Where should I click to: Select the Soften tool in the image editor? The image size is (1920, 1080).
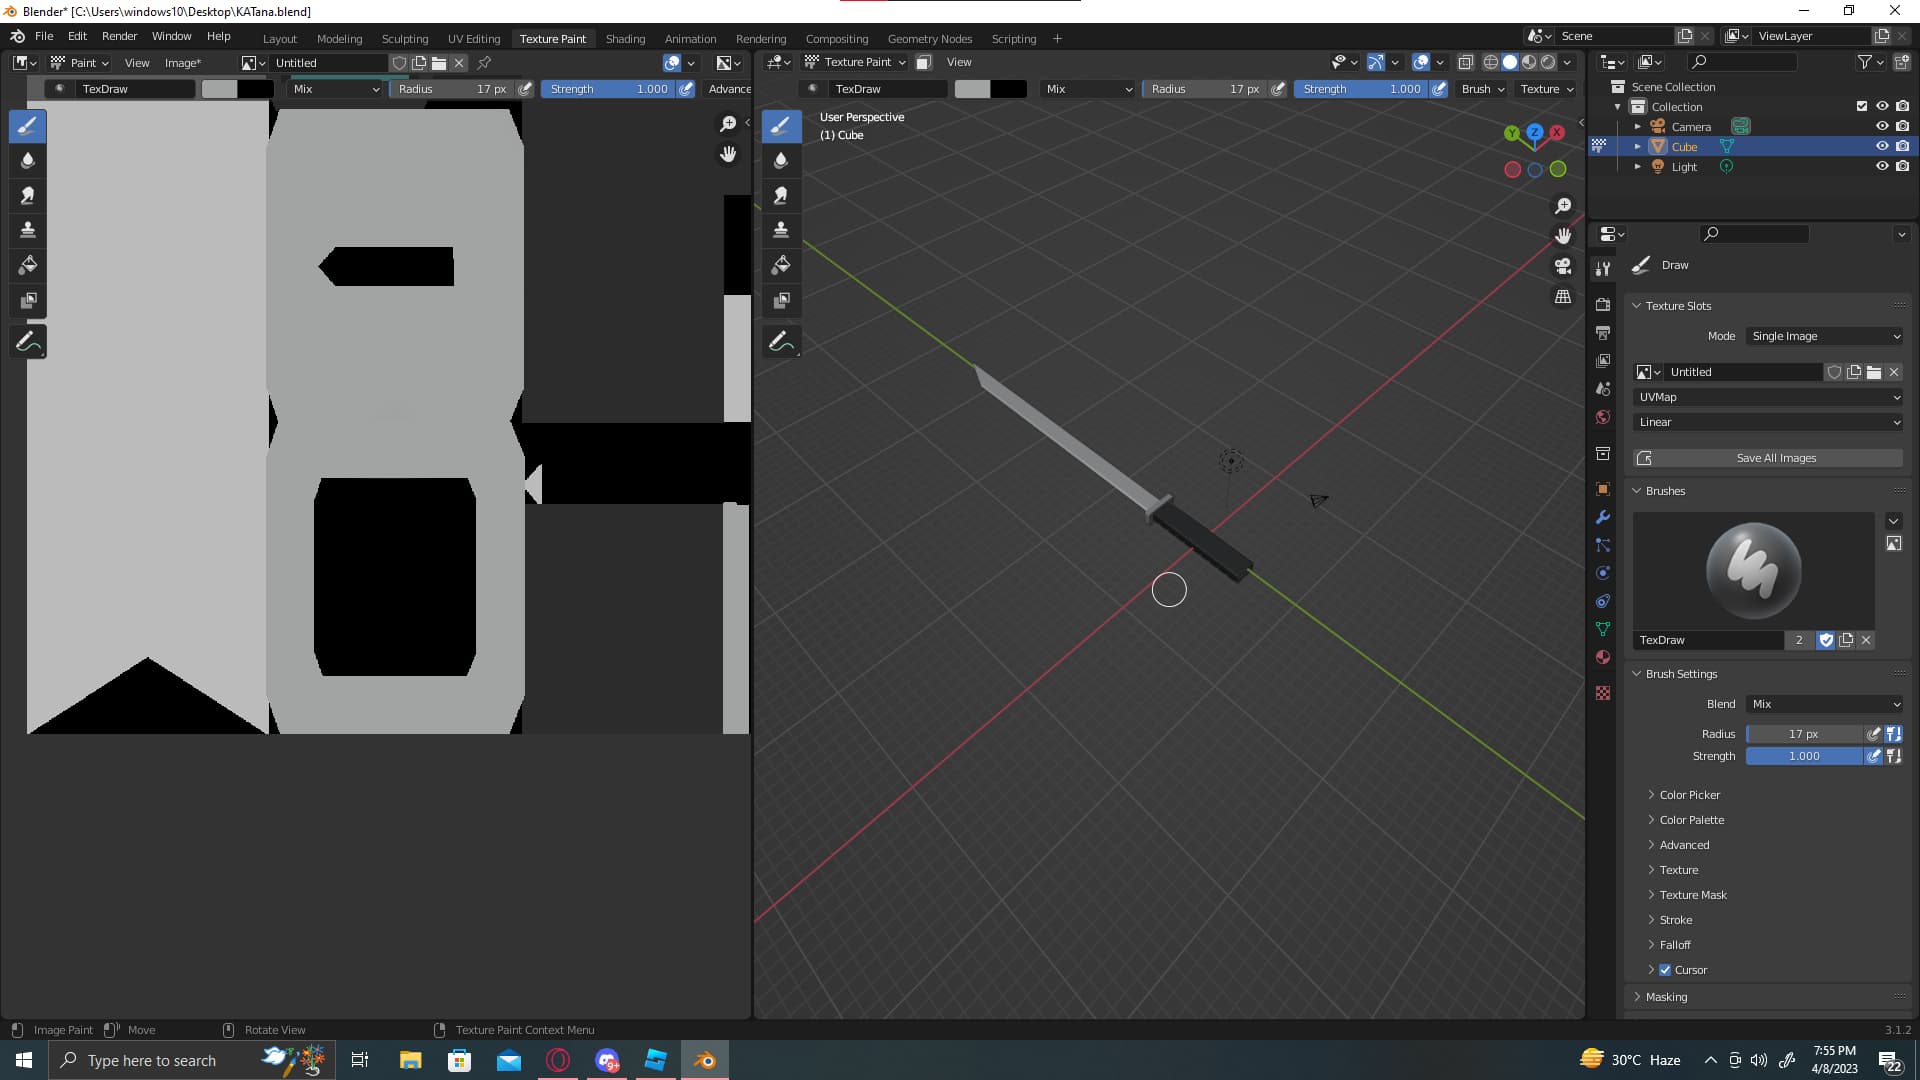pos(28,160)
